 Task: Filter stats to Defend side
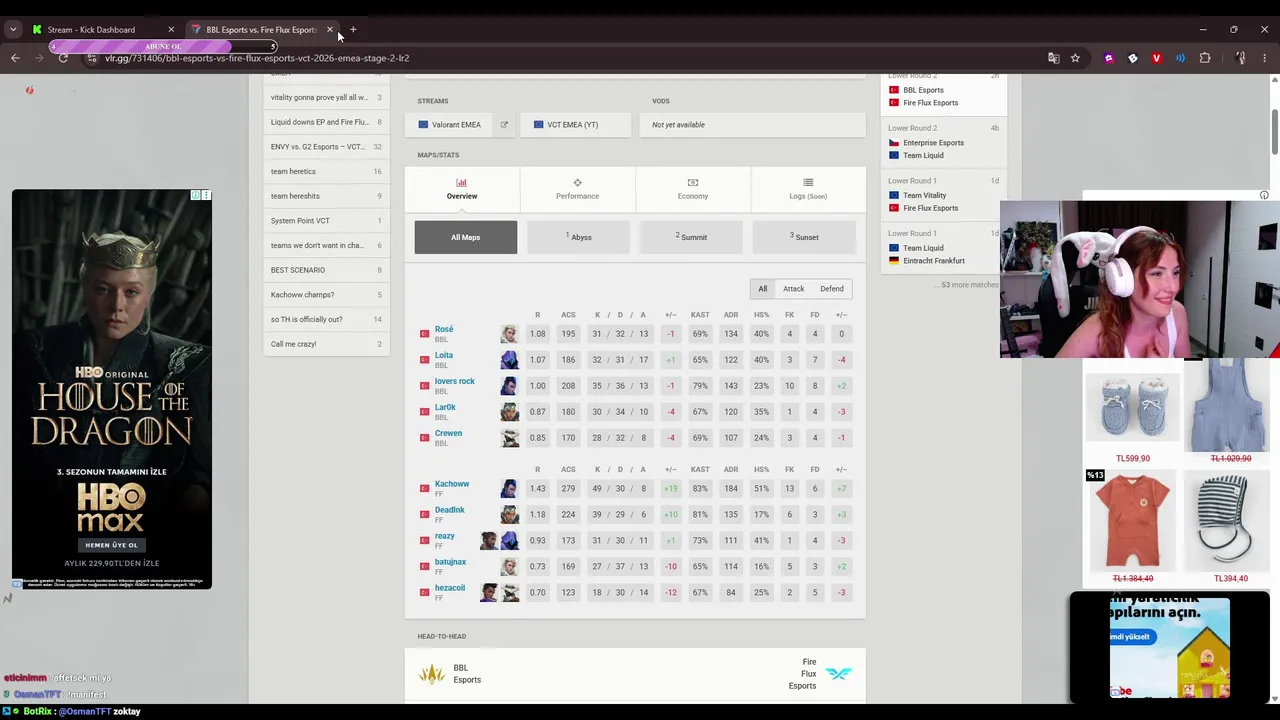(x=832, y=289)
